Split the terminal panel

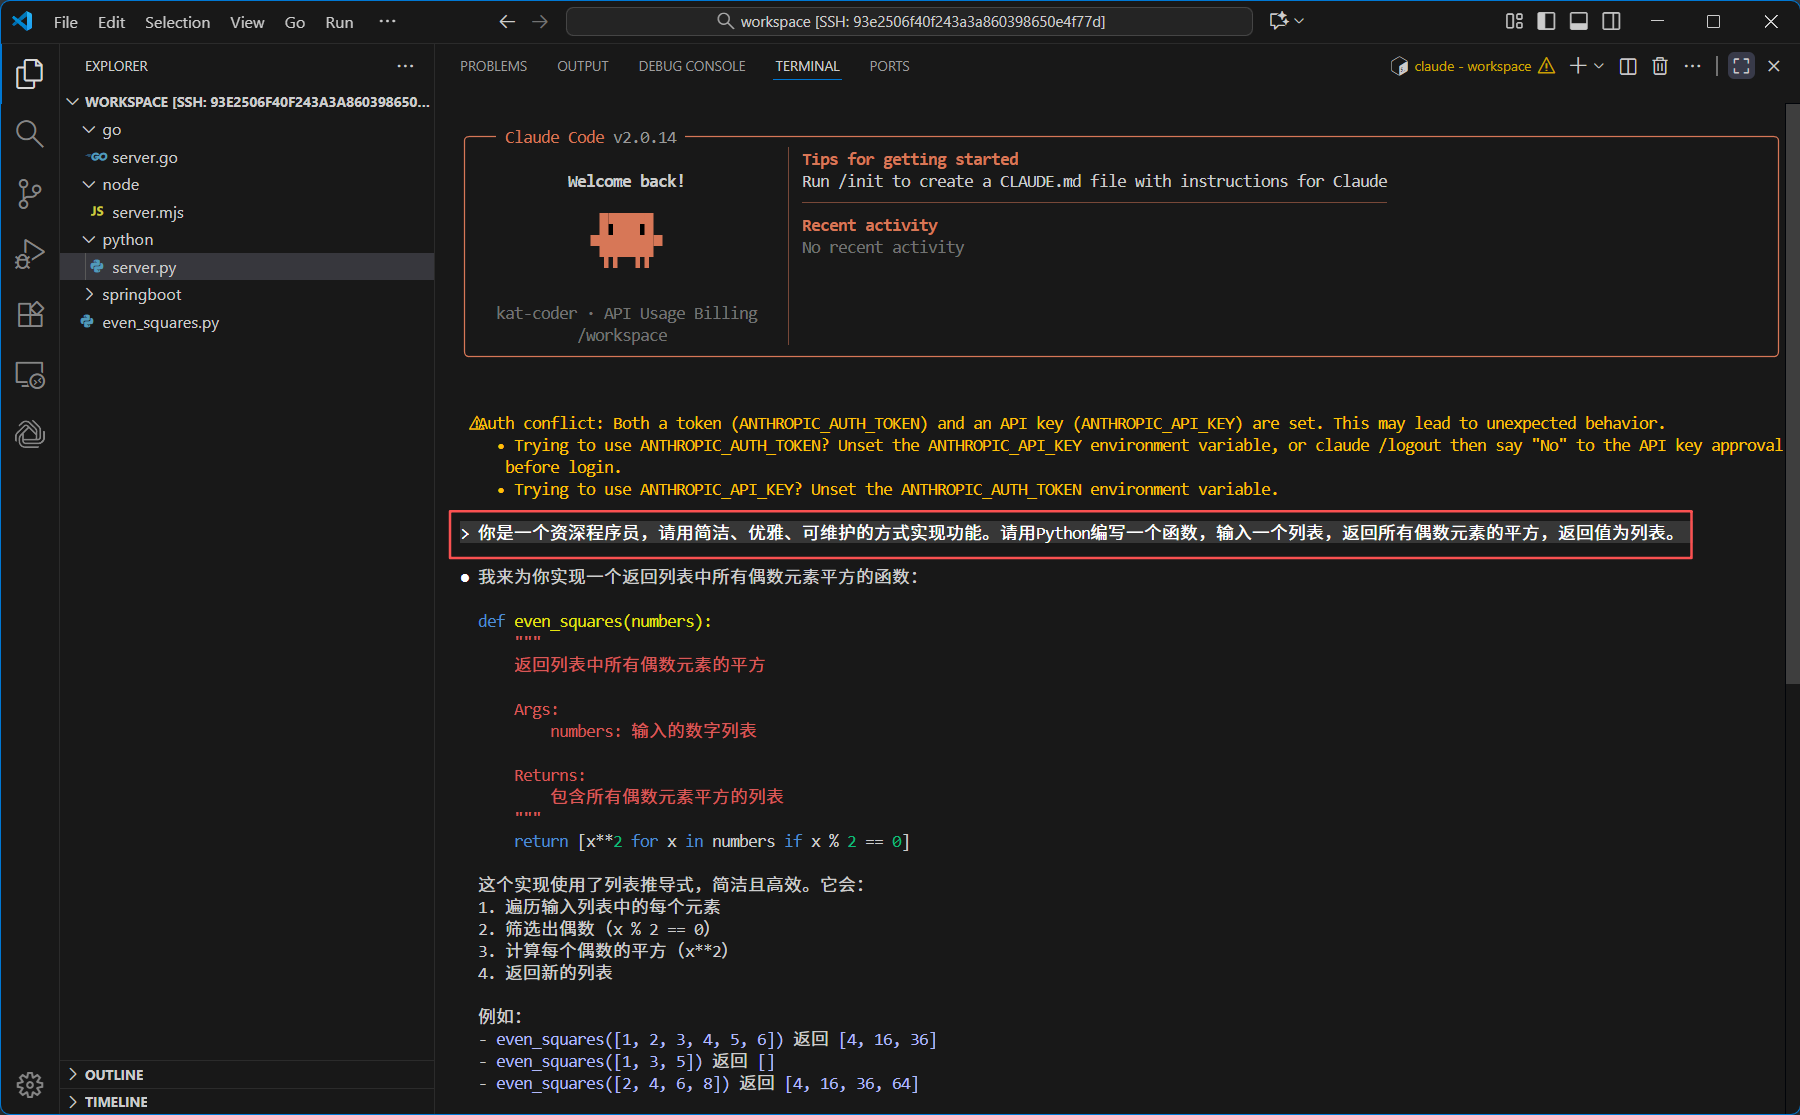[x=1628, y=66]
